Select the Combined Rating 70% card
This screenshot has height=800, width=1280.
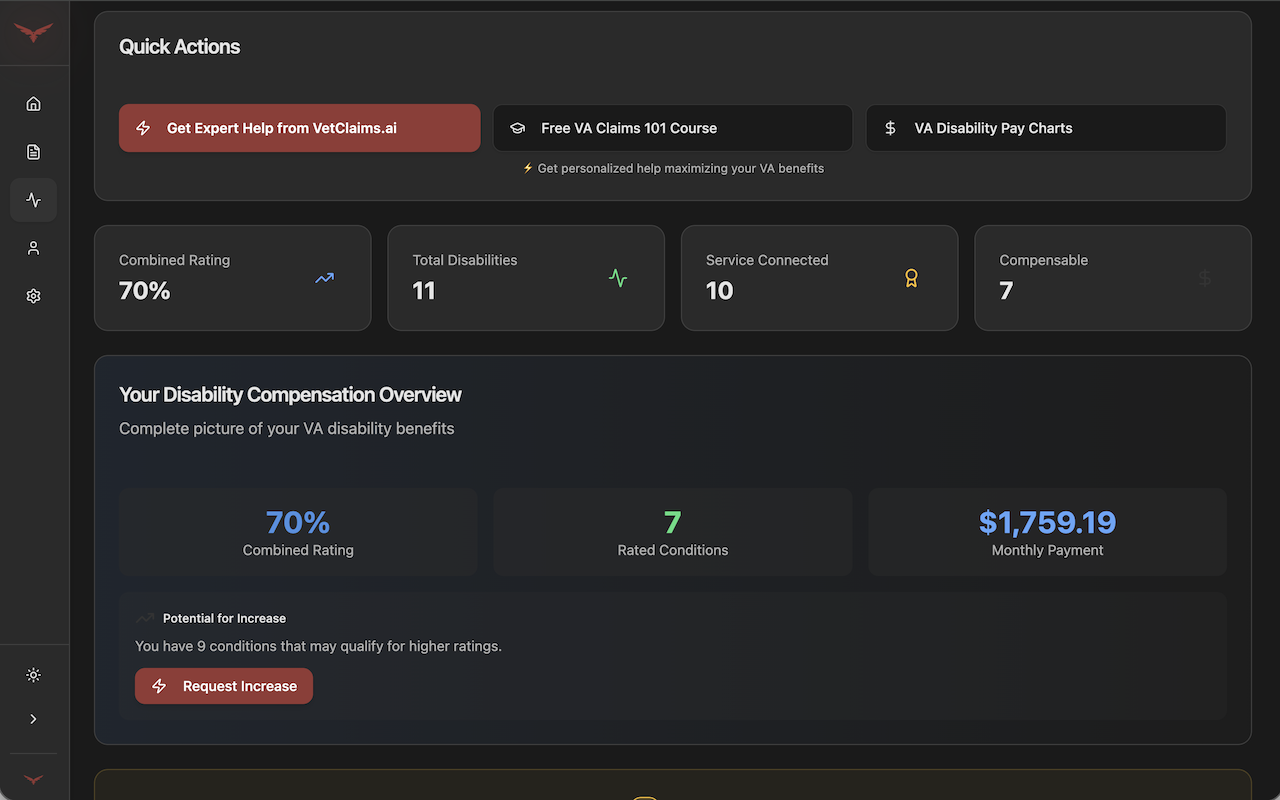point(232,278)
